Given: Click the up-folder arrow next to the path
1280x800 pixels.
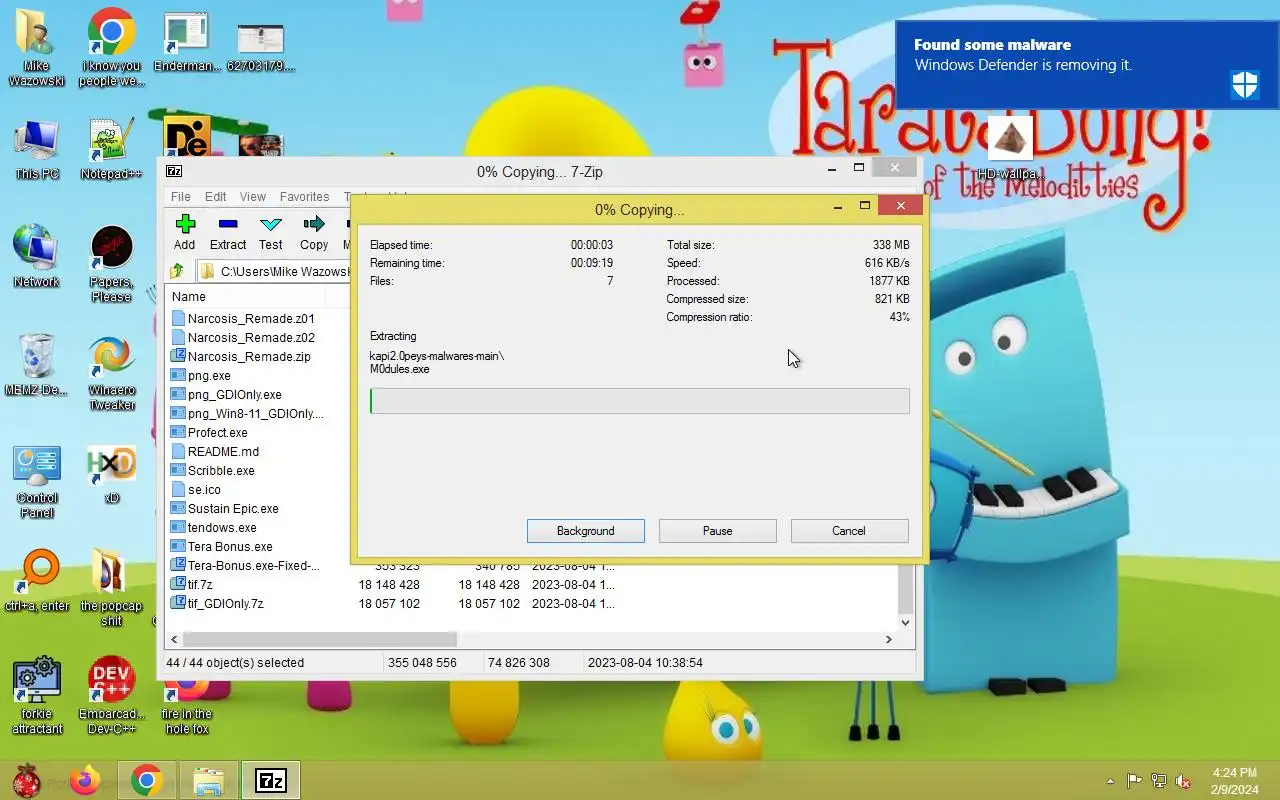Looking at the screenshot, I should [177, 271].
